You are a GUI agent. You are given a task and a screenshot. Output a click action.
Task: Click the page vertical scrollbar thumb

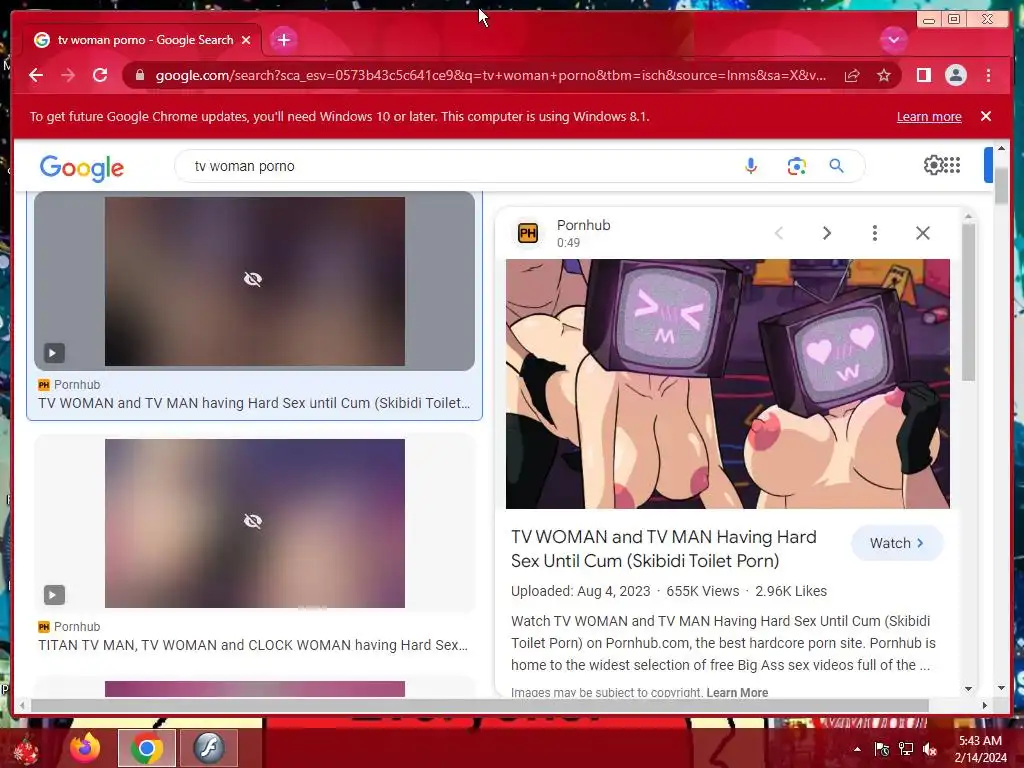(1001, 184)
